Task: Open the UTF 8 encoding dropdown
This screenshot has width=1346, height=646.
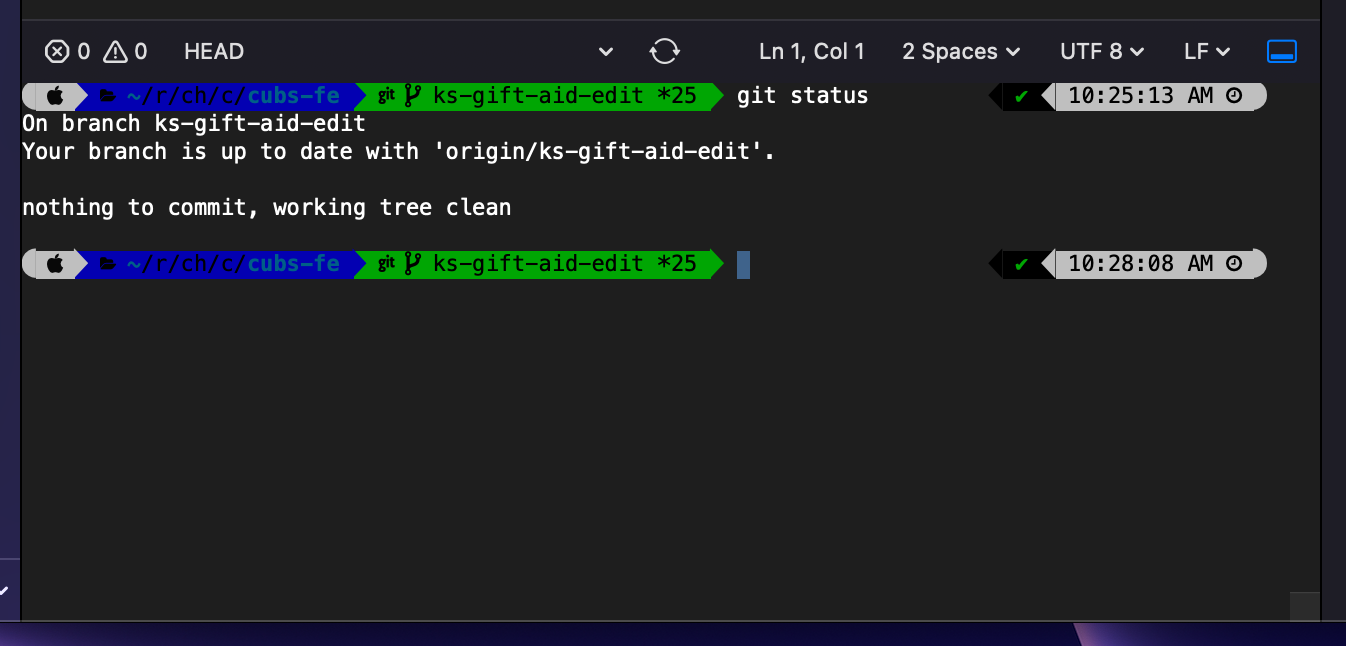Action: tap(1100, 51)
